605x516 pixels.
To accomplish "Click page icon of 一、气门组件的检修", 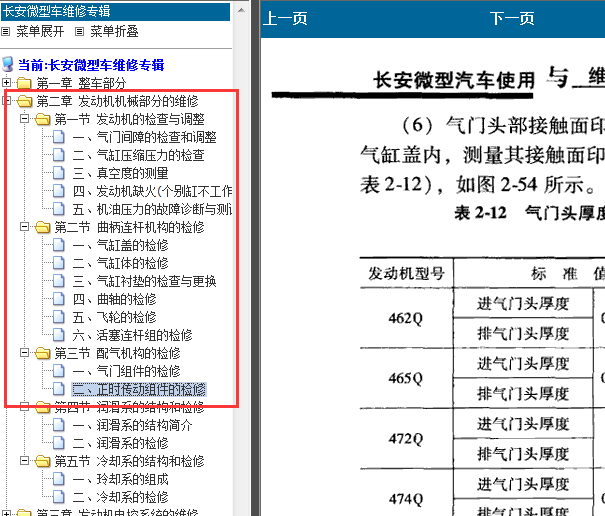I will click(59, 371).
